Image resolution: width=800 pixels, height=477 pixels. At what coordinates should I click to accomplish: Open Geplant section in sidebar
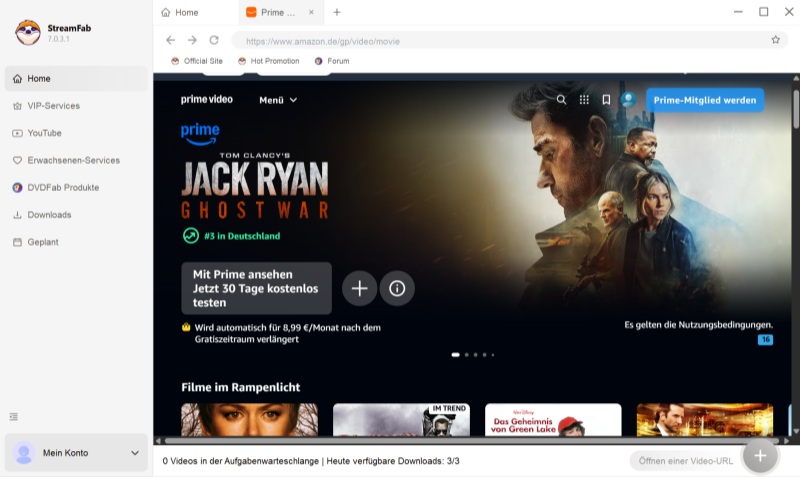point(76,242)
